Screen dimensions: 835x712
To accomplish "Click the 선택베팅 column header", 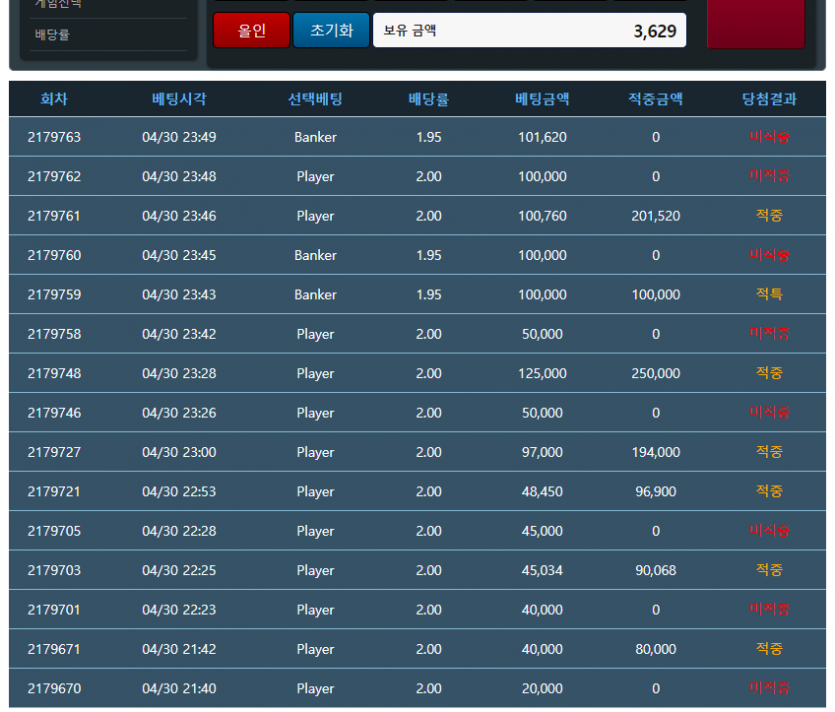I will coord(315,99).
